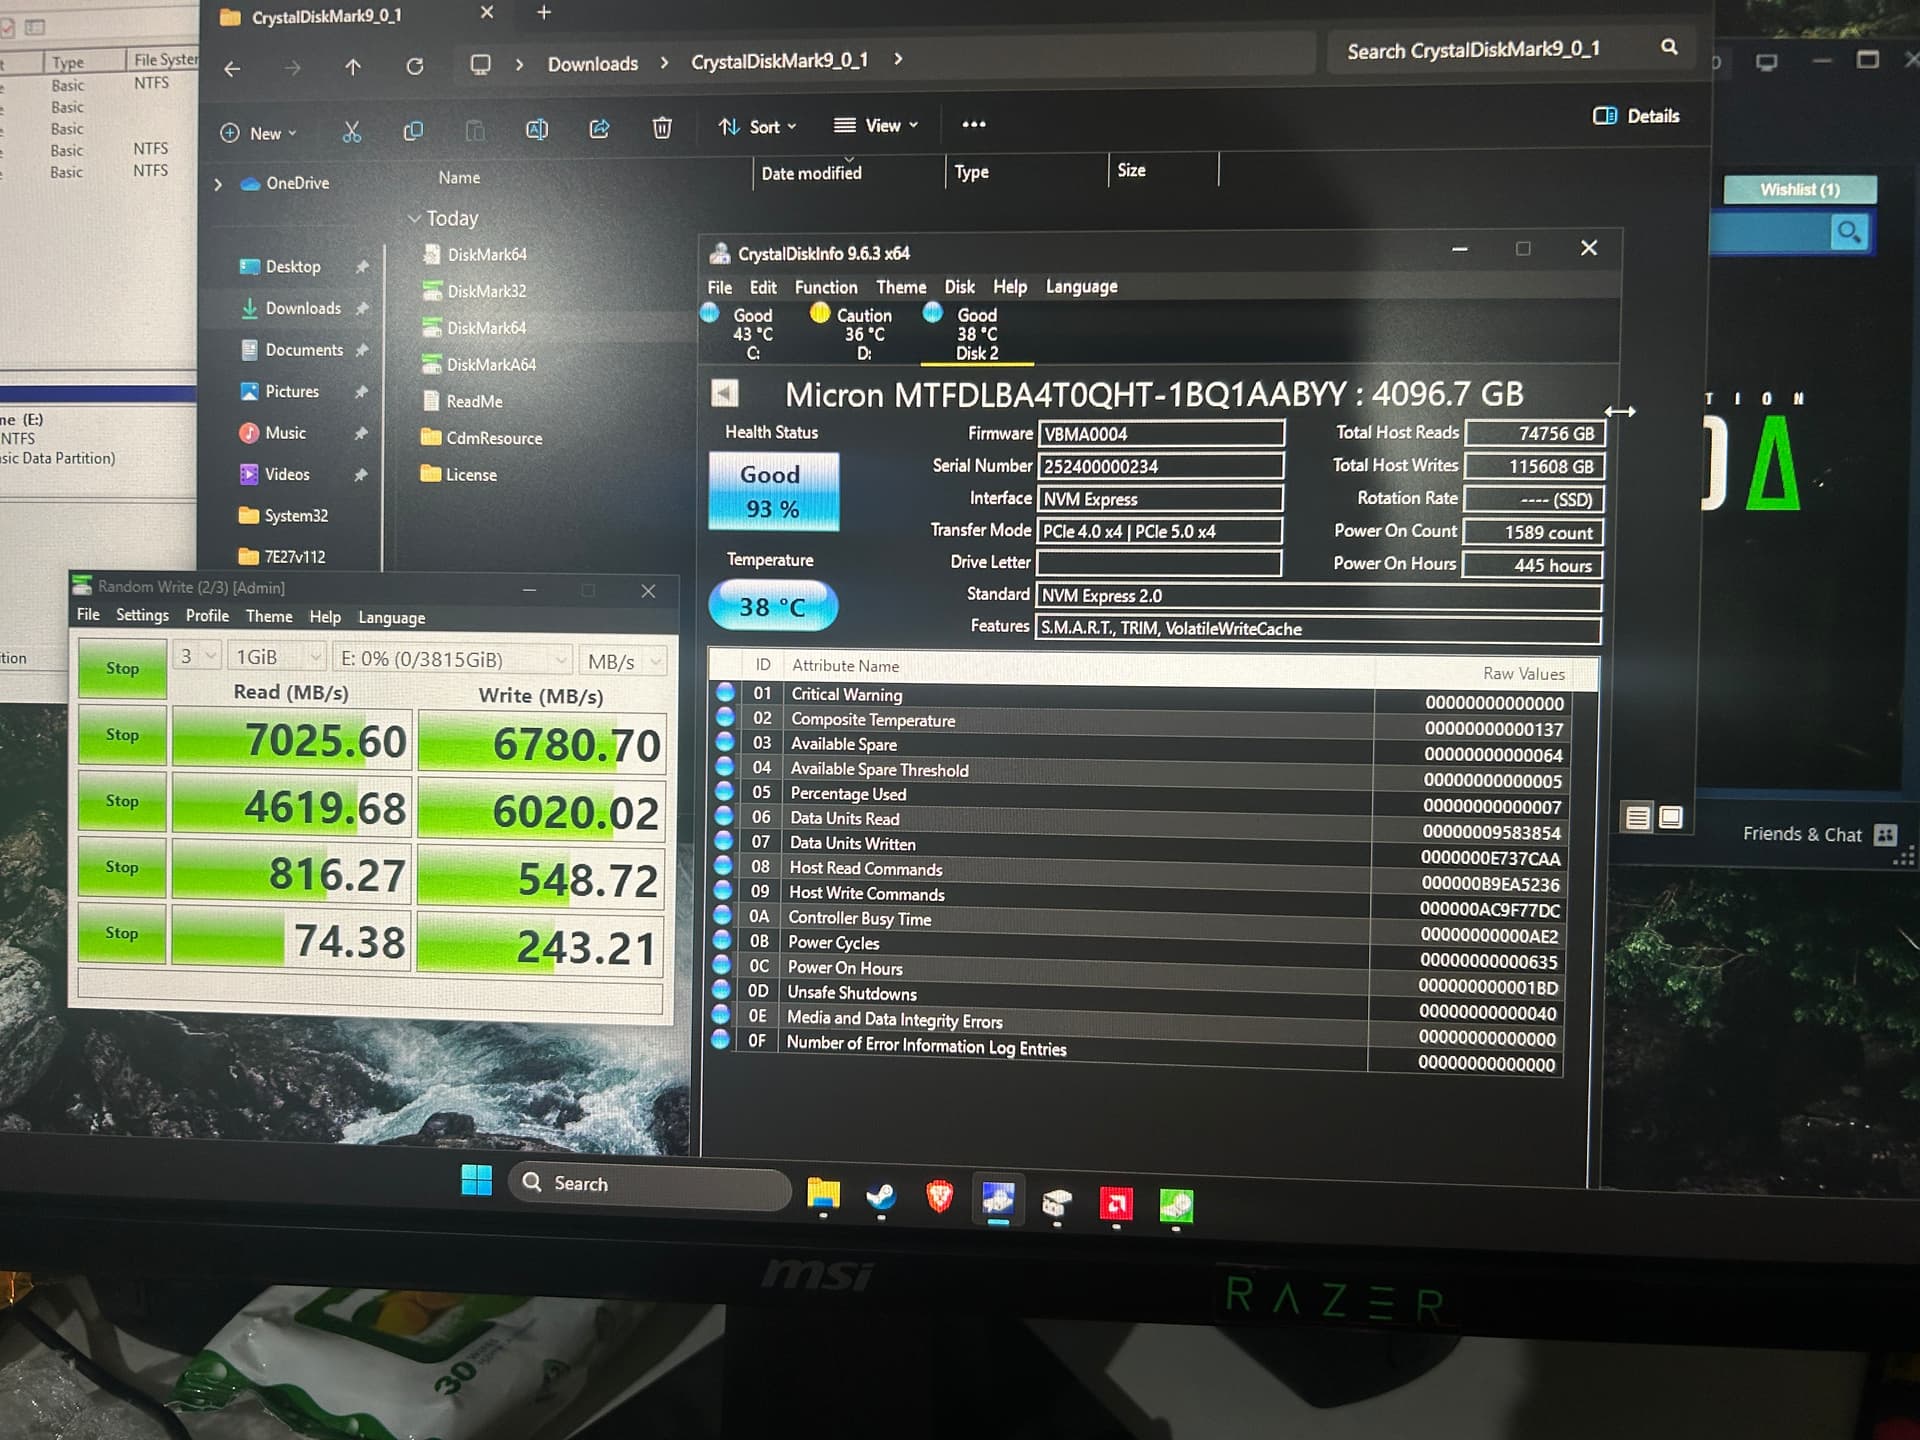This screenshot has width=1920, height=1440.
Task: Open AMD Software from the taskbar
Action: click(x=1116, y=1203)
